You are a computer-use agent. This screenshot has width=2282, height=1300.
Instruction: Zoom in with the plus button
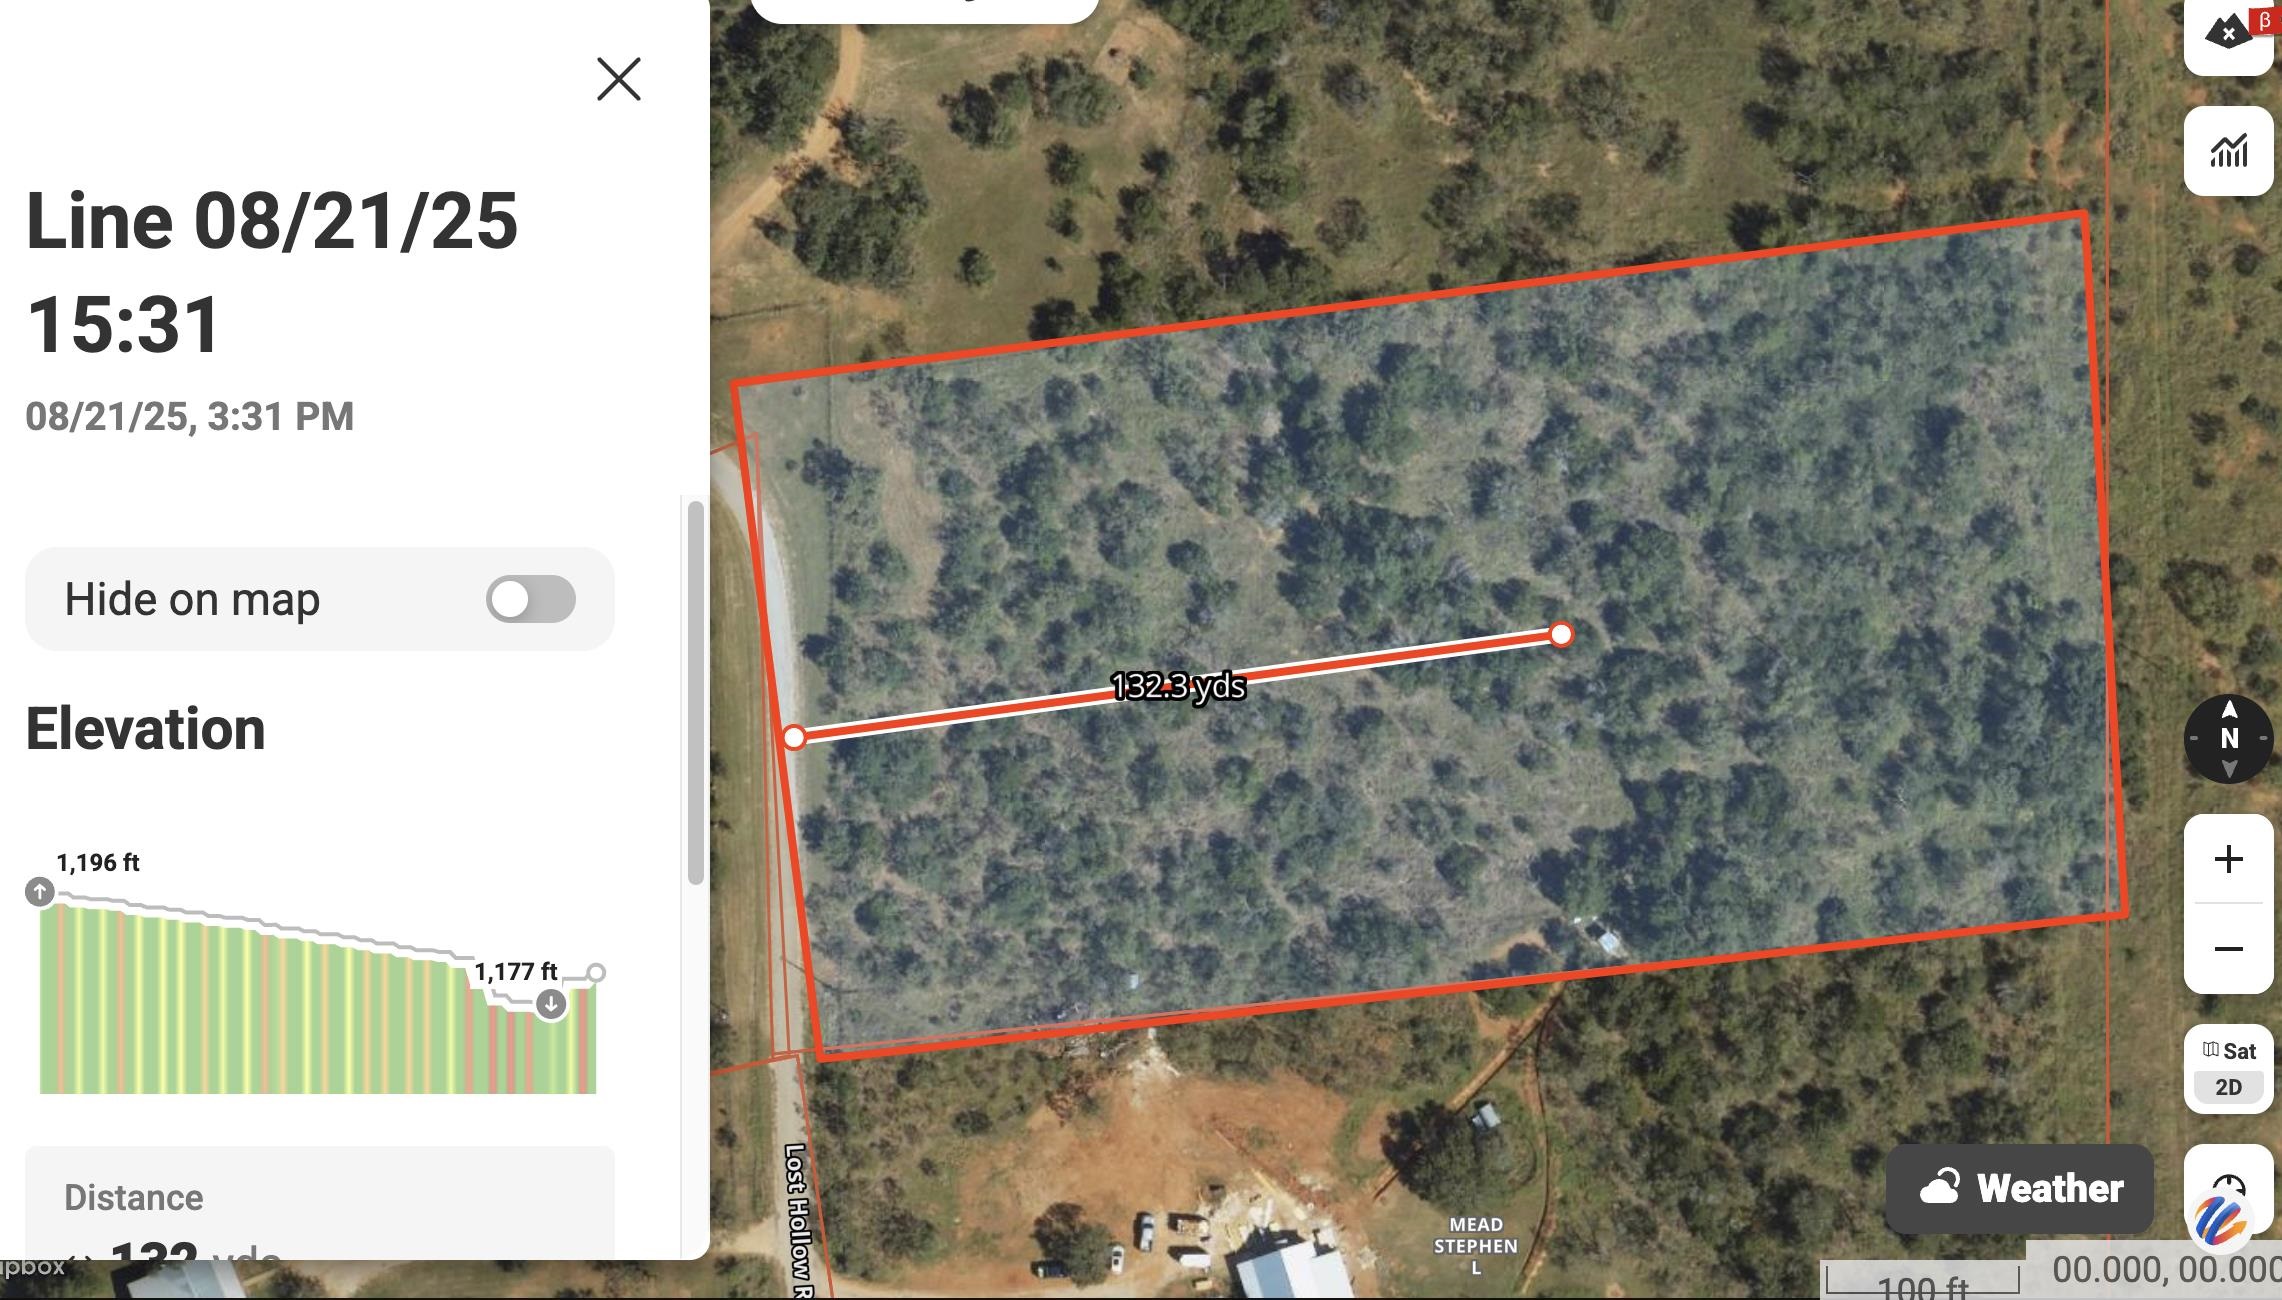(2228, 859)
